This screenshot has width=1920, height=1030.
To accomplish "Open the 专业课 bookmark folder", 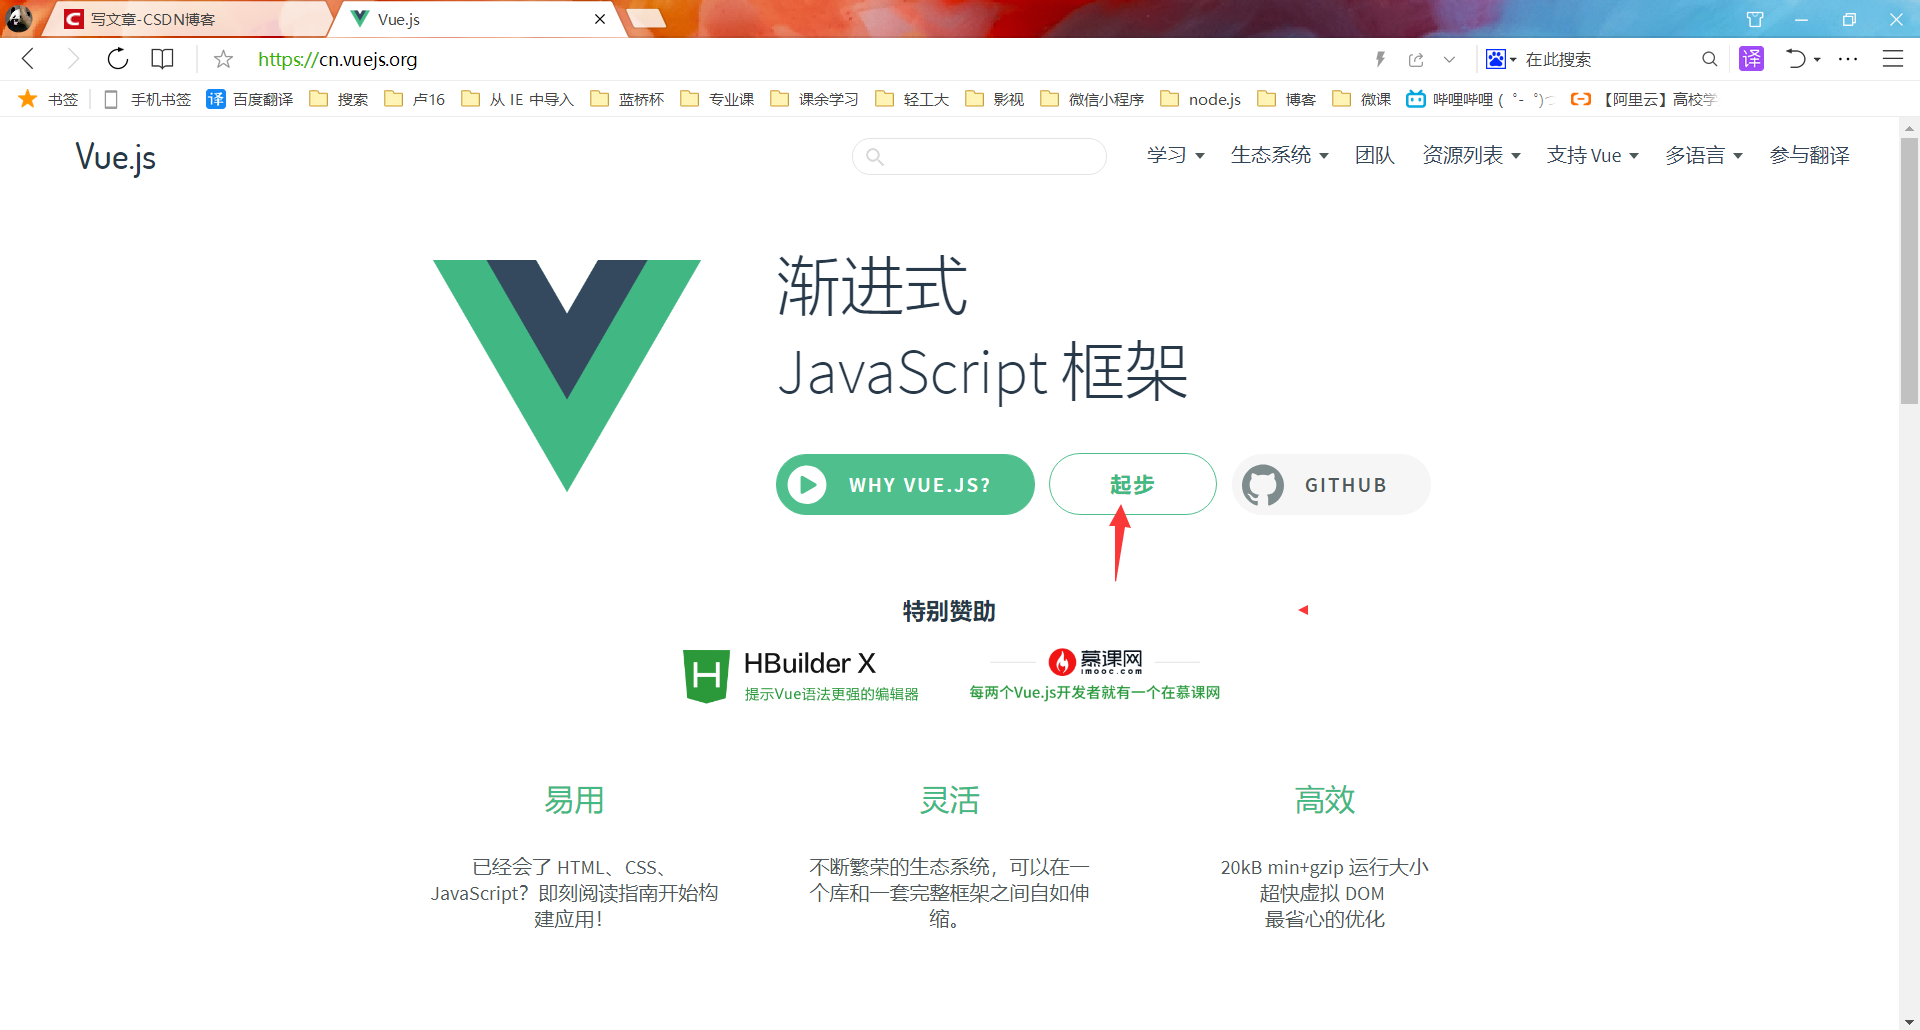I will click(717, 99).
